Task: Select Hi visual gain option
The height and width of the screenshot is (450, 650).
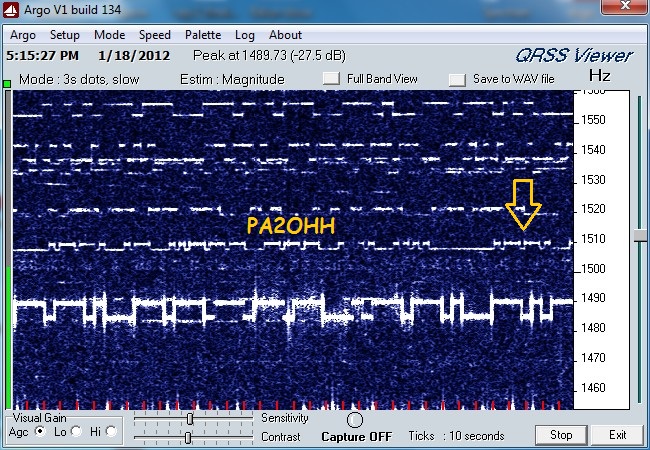Action: [x=111, y=432]
